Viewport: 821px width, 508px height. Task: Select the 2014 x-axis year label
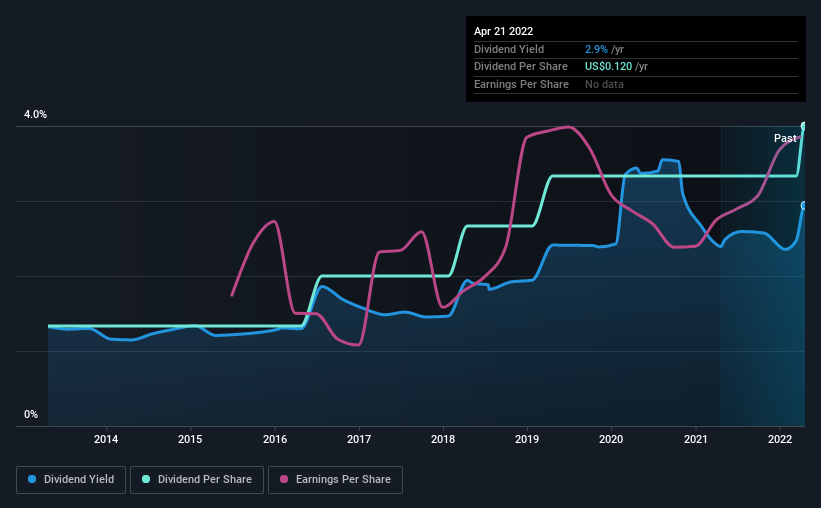click(x=106, y=439)
